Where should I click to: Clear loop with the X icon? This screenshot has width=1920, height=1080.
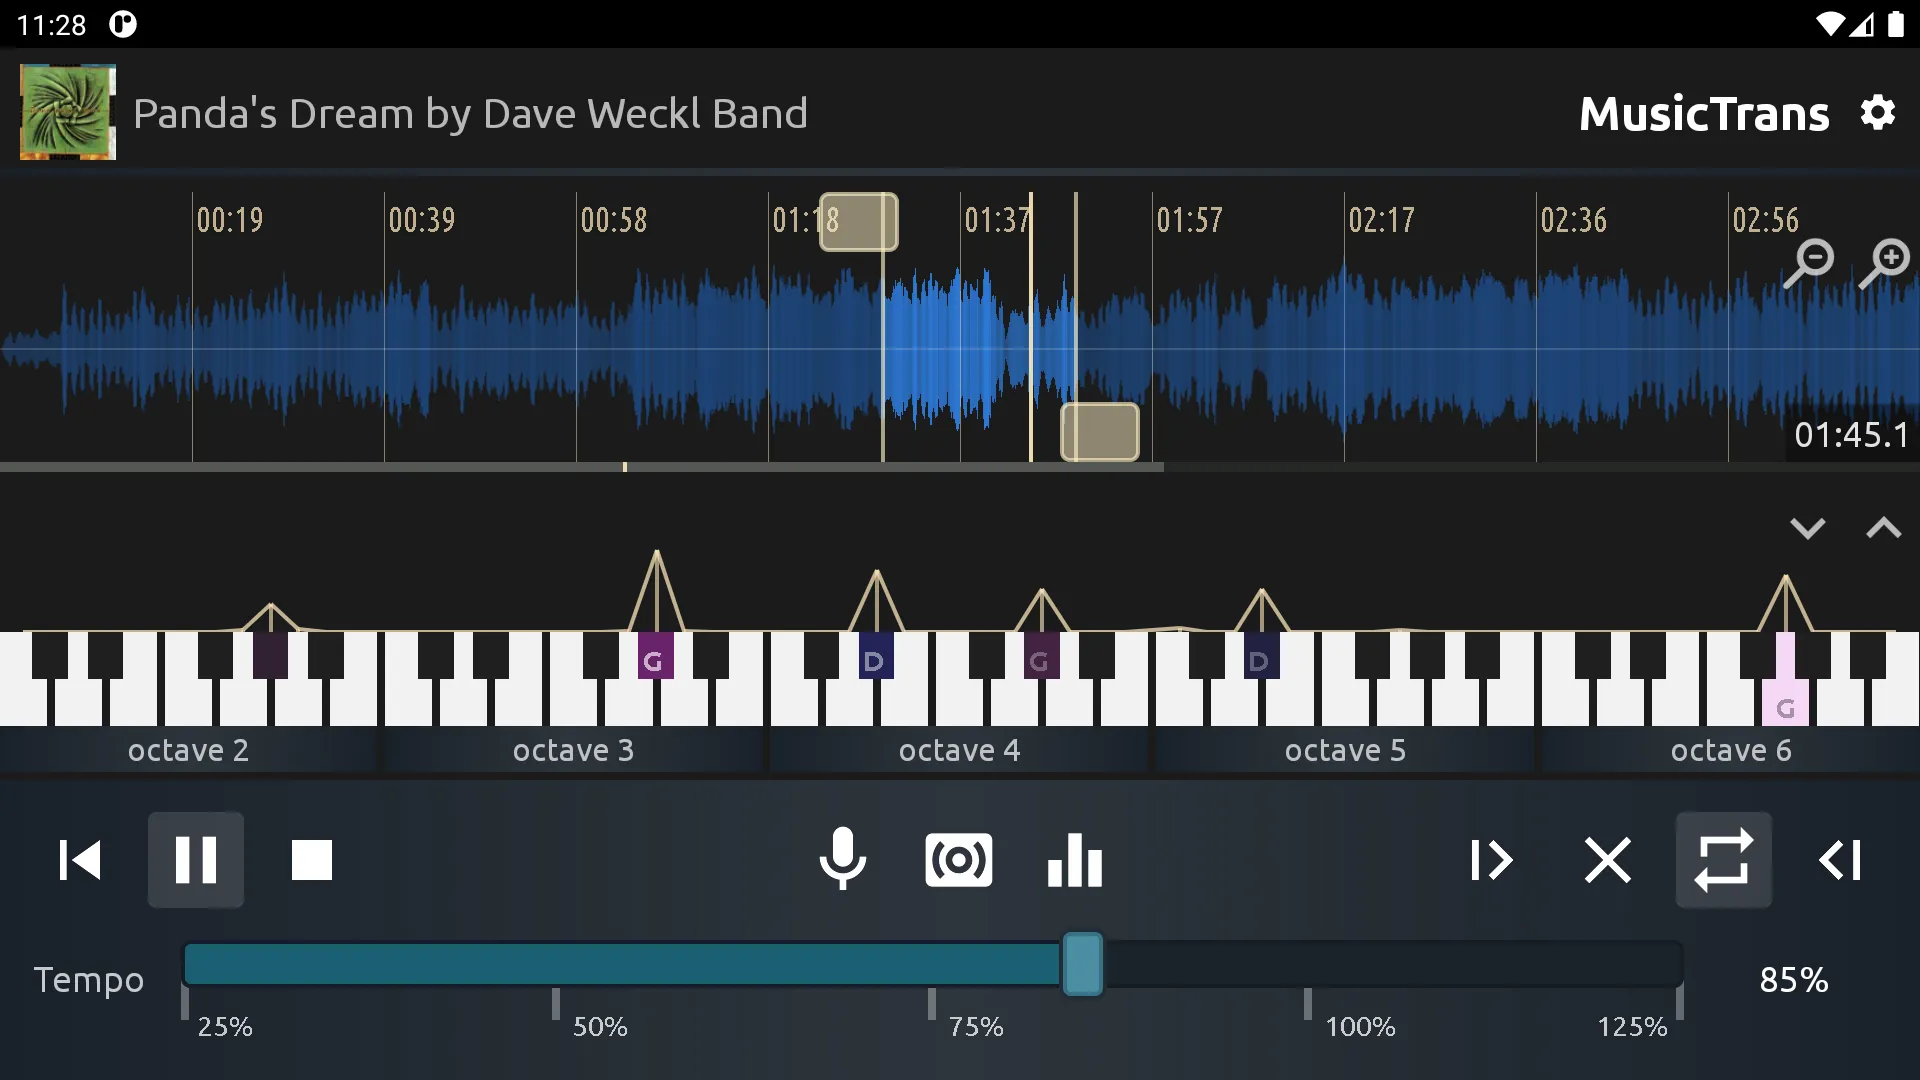coord(1607,860)
